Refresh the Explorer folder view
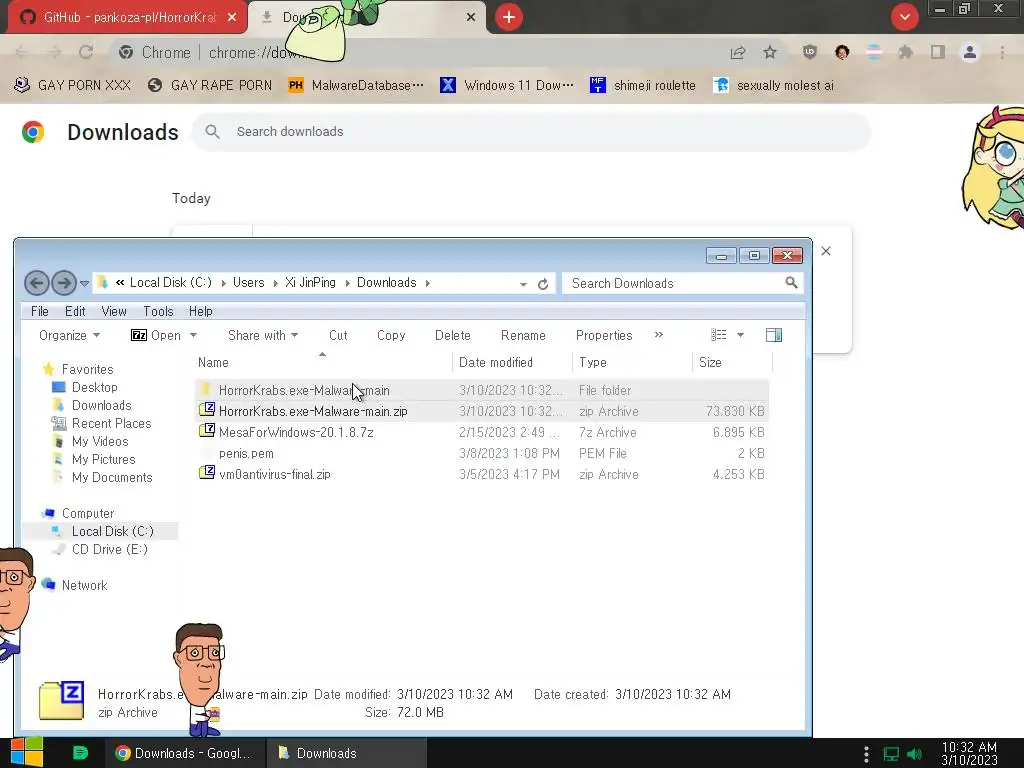The image size is (1024, 768). click(543, 284)
